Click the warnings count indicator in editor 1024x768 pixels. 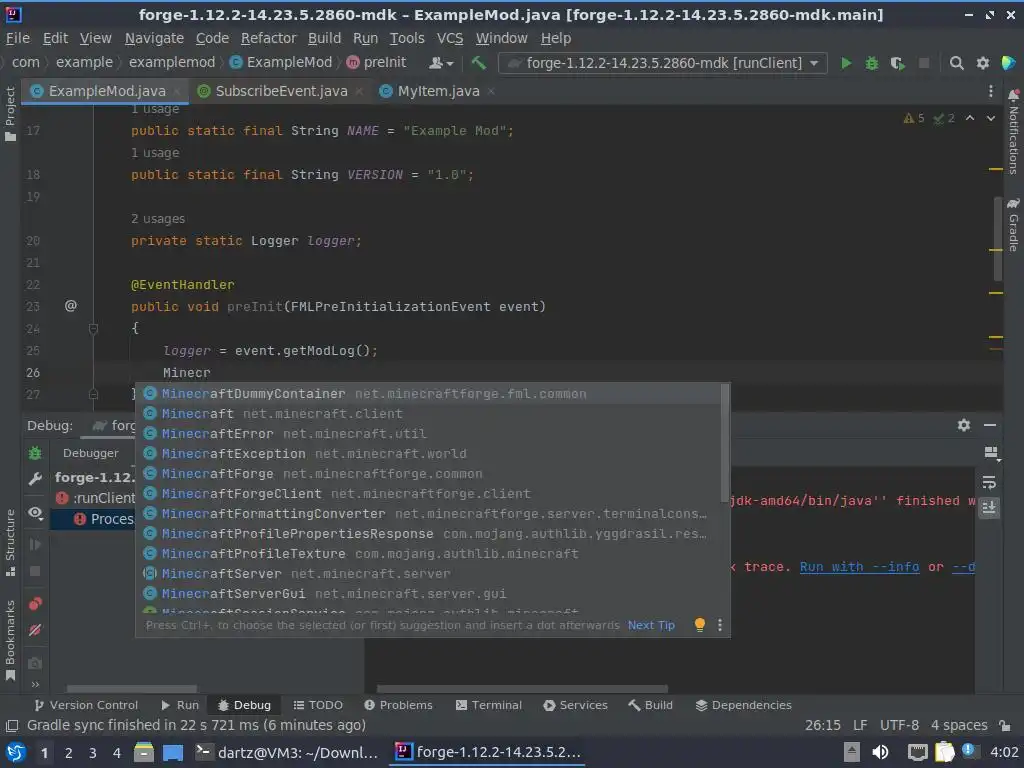coord(914,118)
